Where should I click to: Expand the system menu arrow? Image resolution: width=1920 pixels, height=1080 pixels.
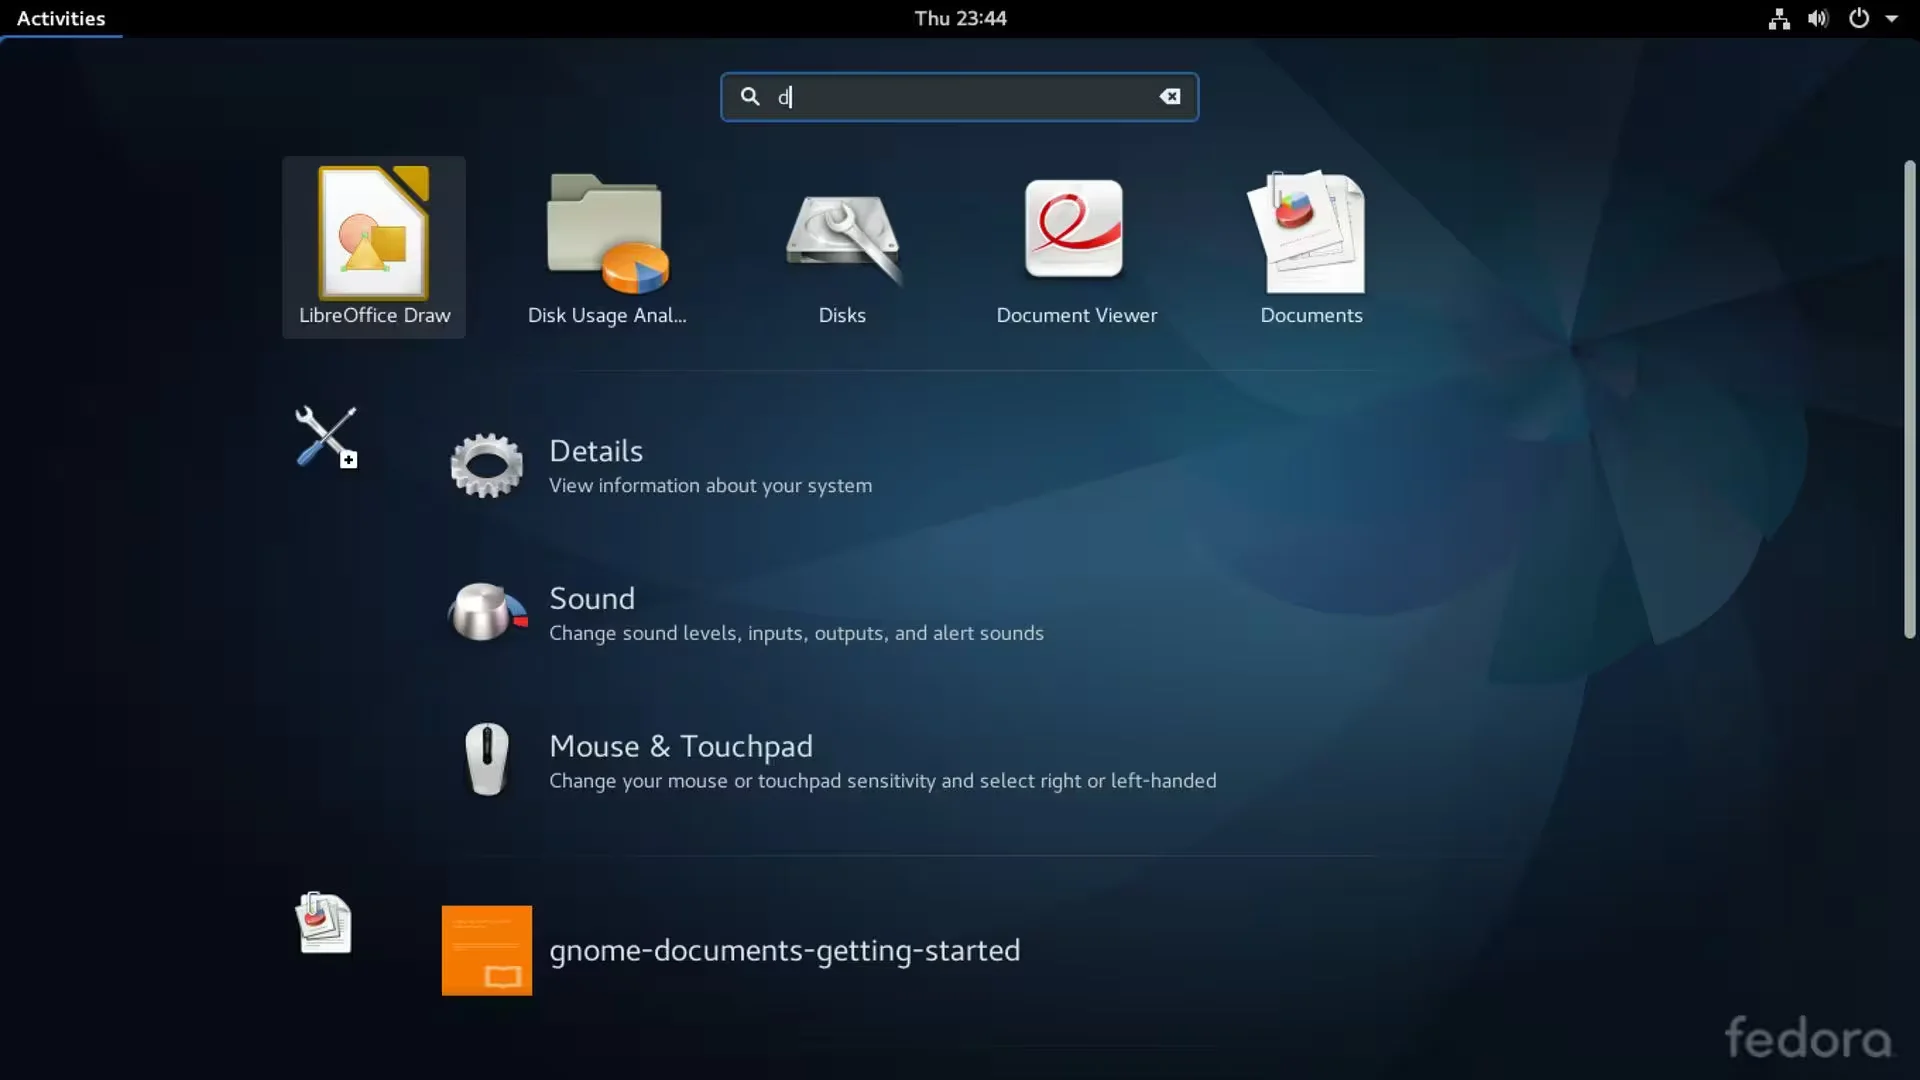coord(1892,18)
